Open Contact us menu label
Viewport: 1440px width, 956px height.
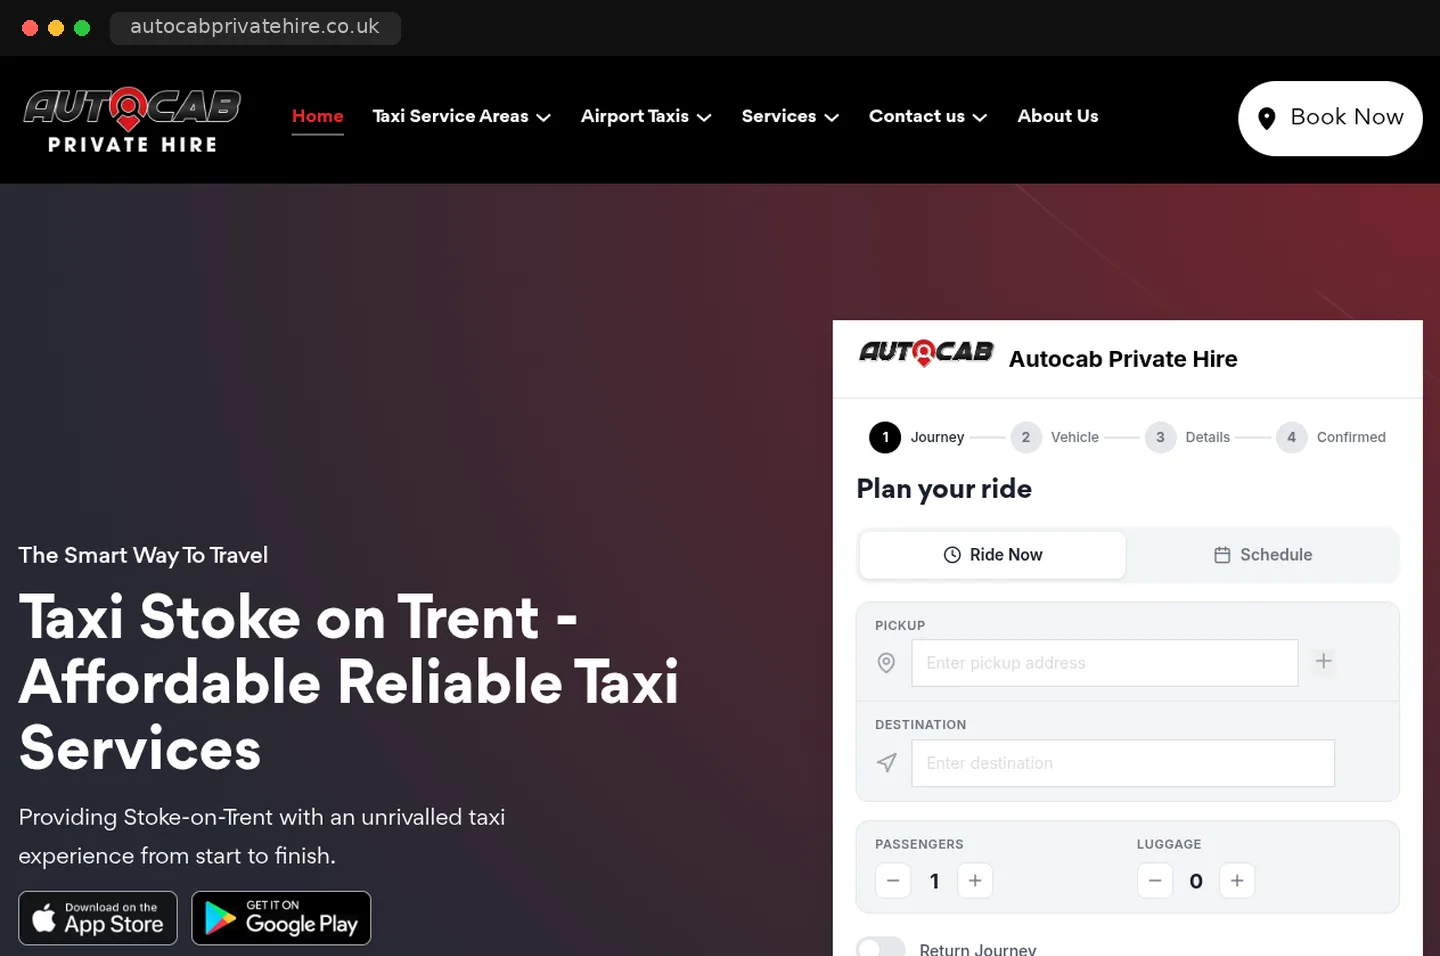pyautogui.click(x=917, y=116)
